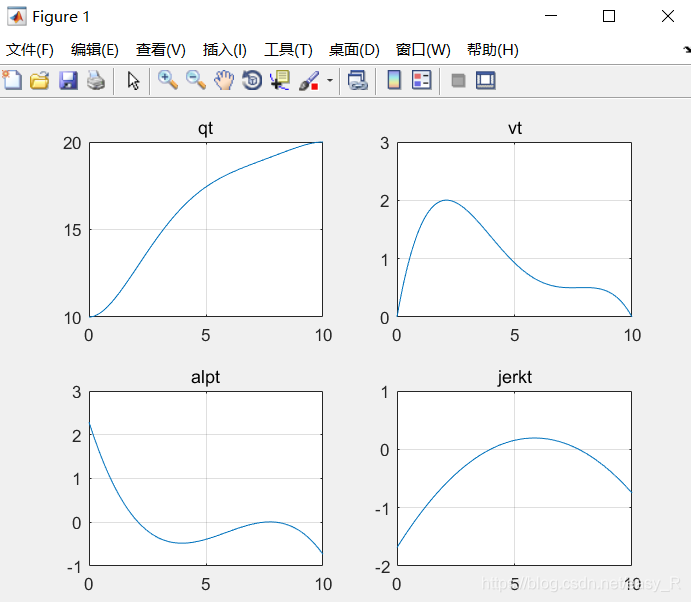Click the qt plot title
This screenshot has height=602, width=691.
click(x=205, y=129)
